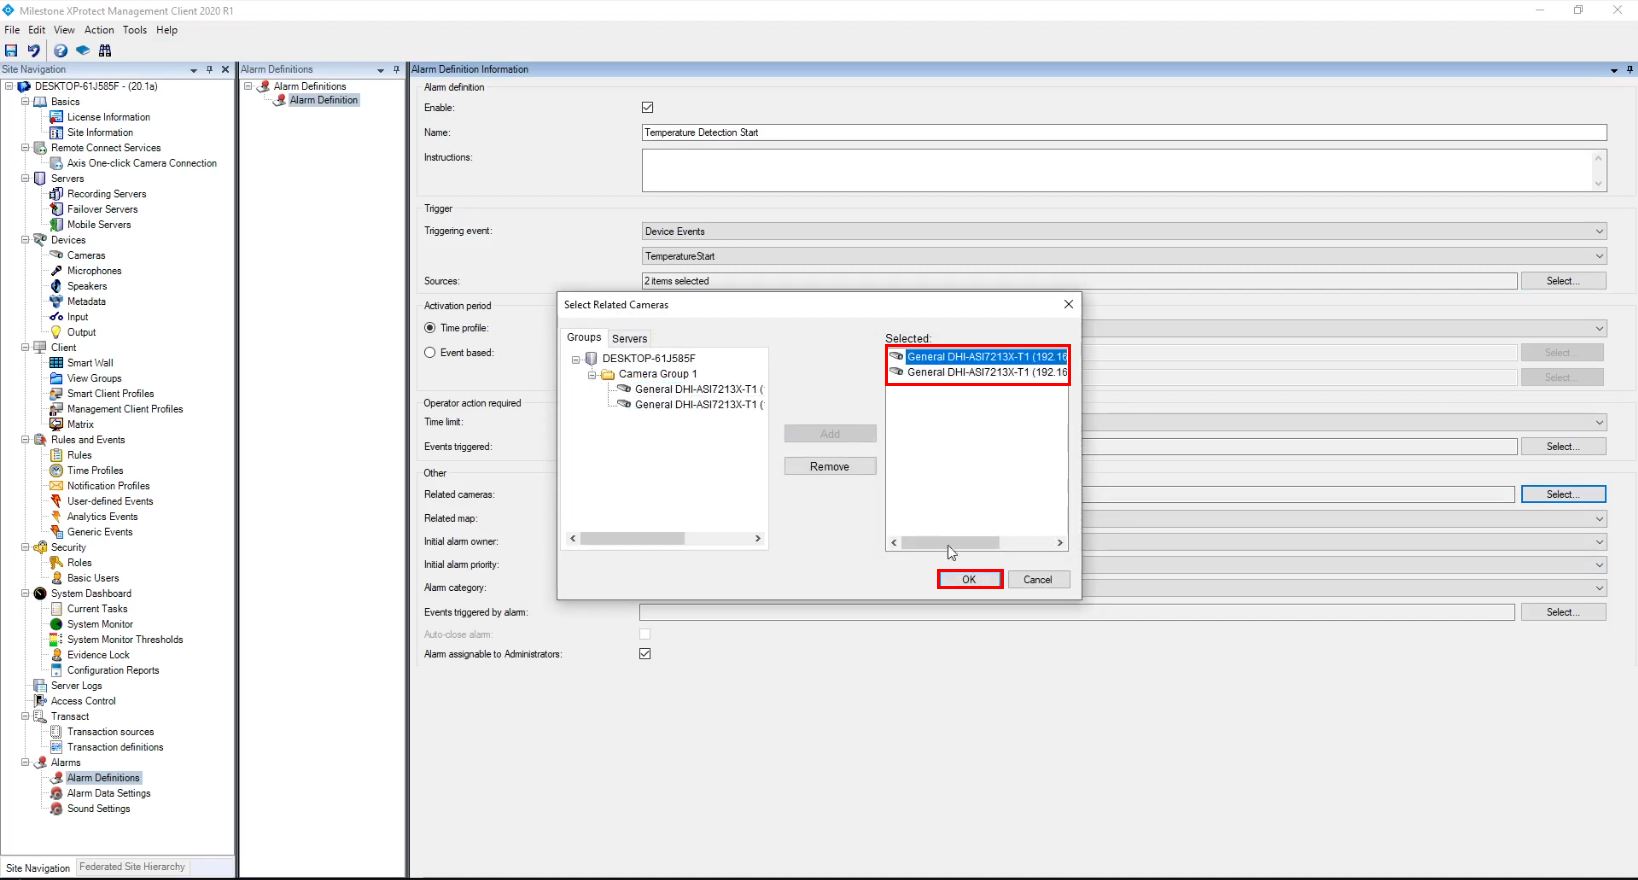Click the Remove button in dialog

click(829, 466)
